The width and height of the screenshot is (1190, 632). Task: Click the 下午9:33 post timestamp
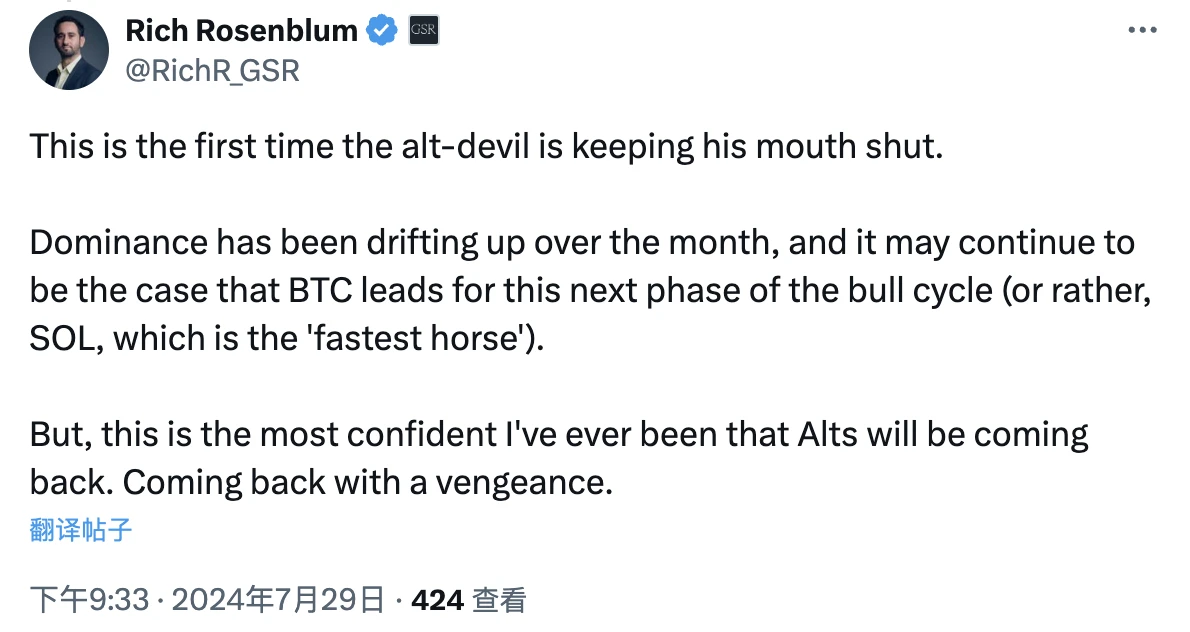coord(89,600)
